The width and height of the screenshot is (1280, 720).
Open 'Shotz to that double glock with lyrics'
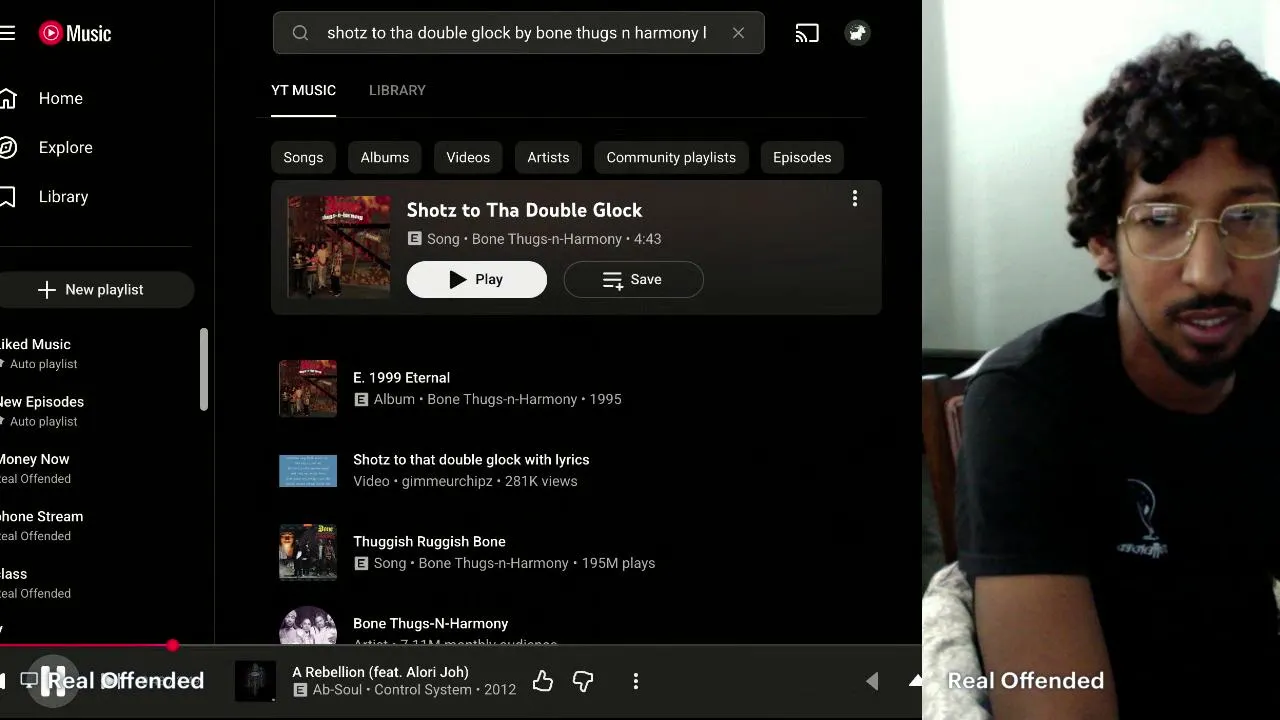click(x=471, y=459)
